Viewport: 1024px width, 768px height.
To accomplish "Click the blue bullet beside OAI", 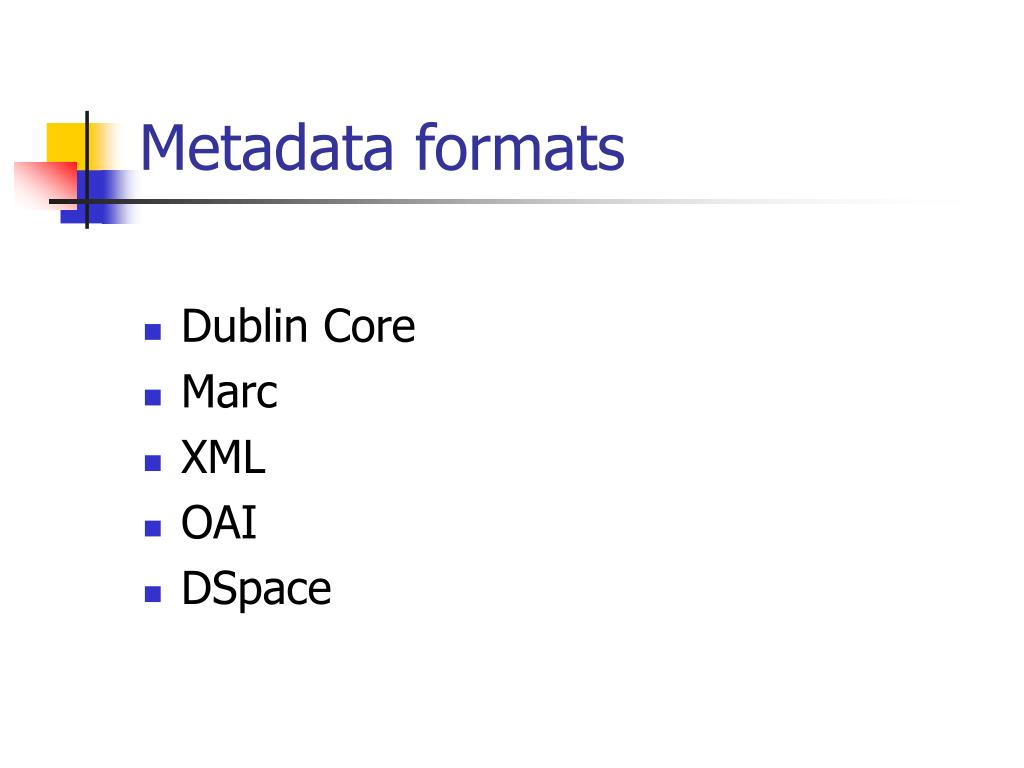I will 153,528.
